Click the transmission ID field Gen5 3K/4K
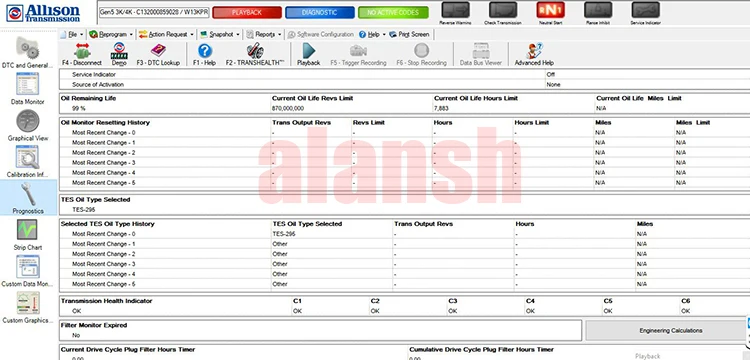Screen dimensions: 750x360 point(154,12)
